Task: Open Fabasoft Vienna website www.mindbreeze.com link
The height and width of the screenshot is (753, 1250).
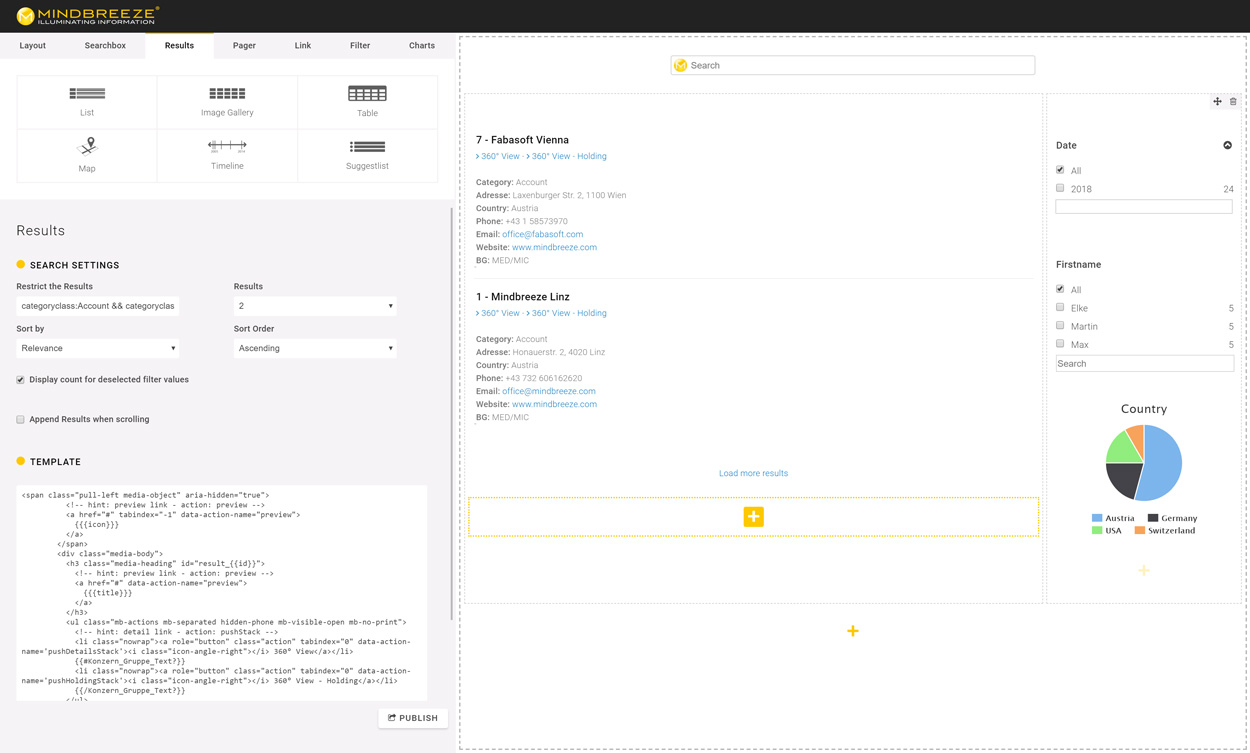Action: (x=554, y=247)
